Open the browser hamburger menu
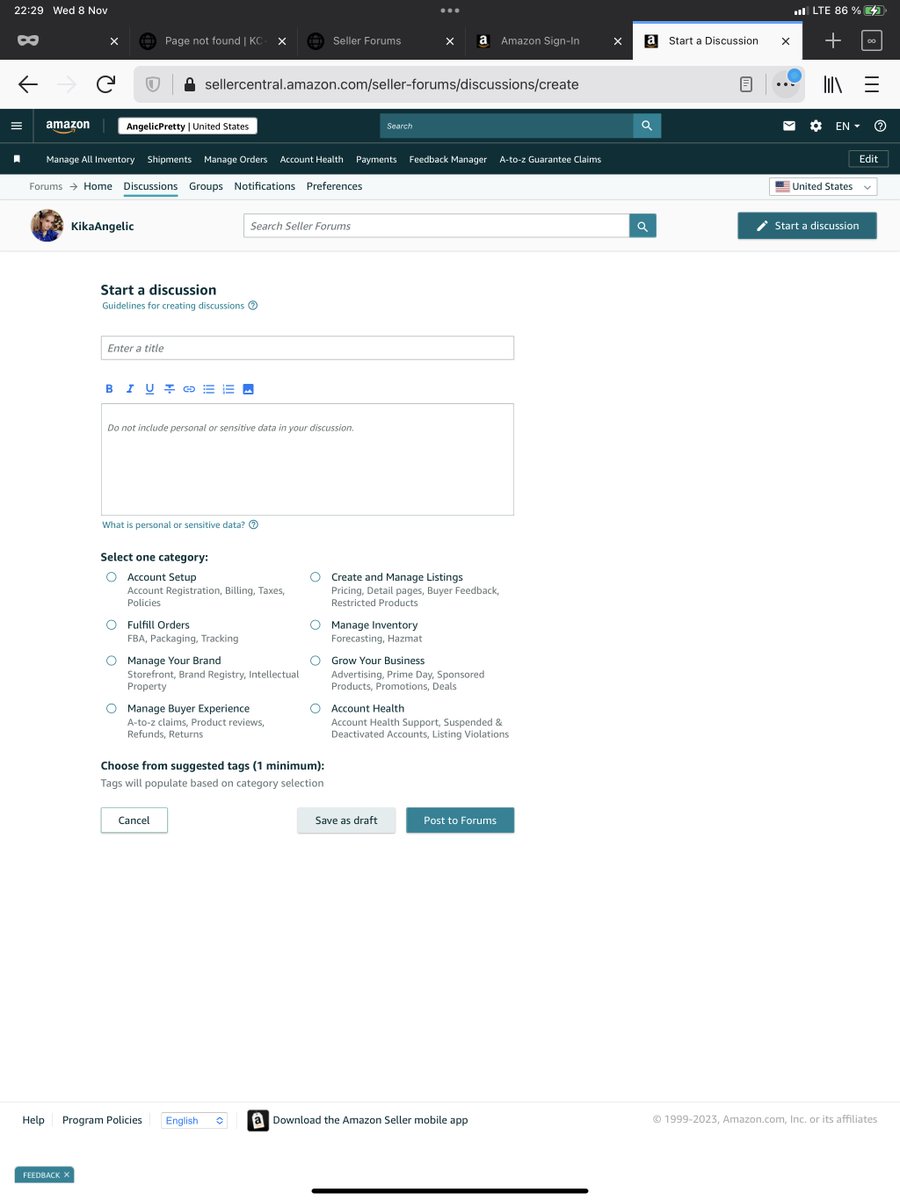The width and height of the screenshot is (900, 1200). [872, 85]
